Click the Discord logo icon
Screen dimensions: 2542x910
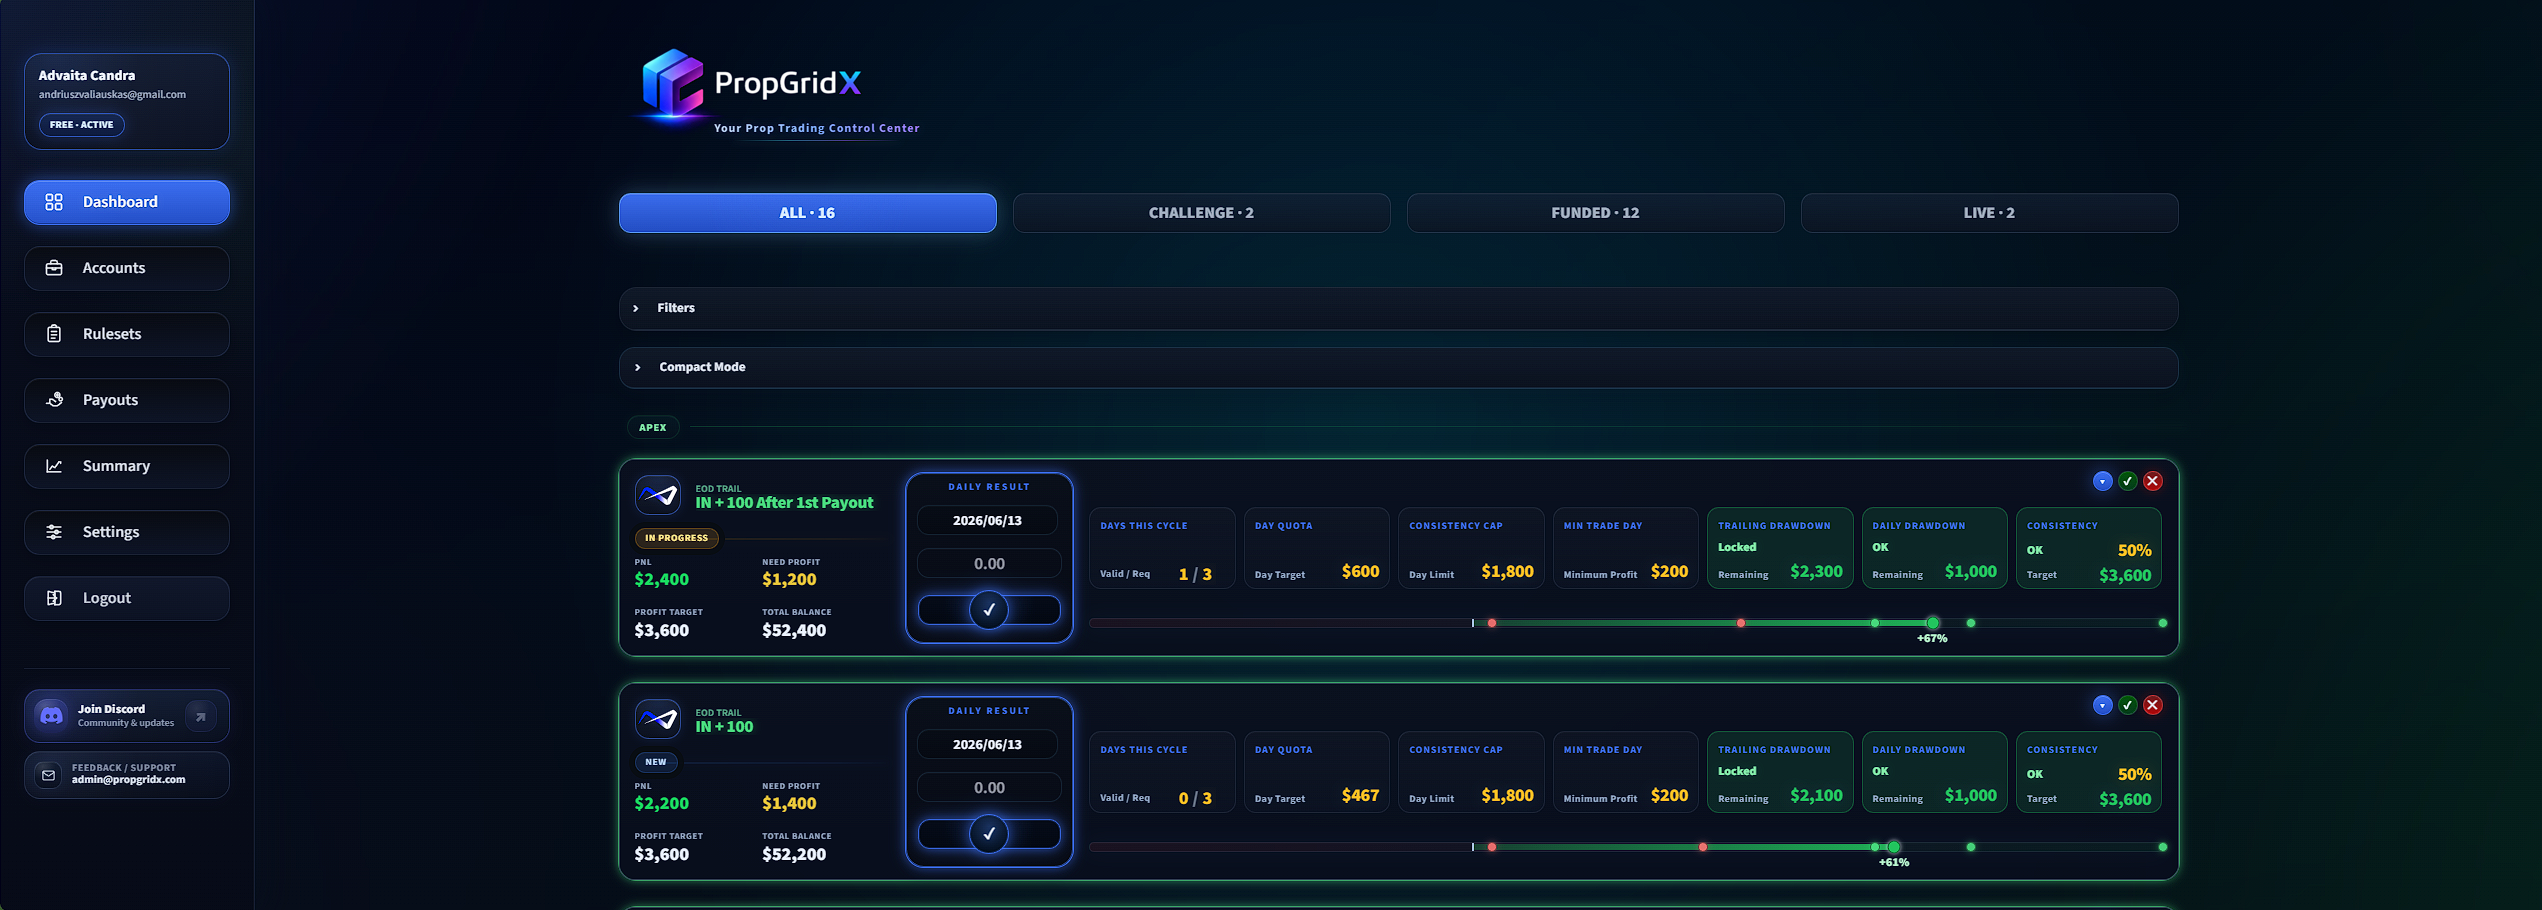(x=51, y=716)
